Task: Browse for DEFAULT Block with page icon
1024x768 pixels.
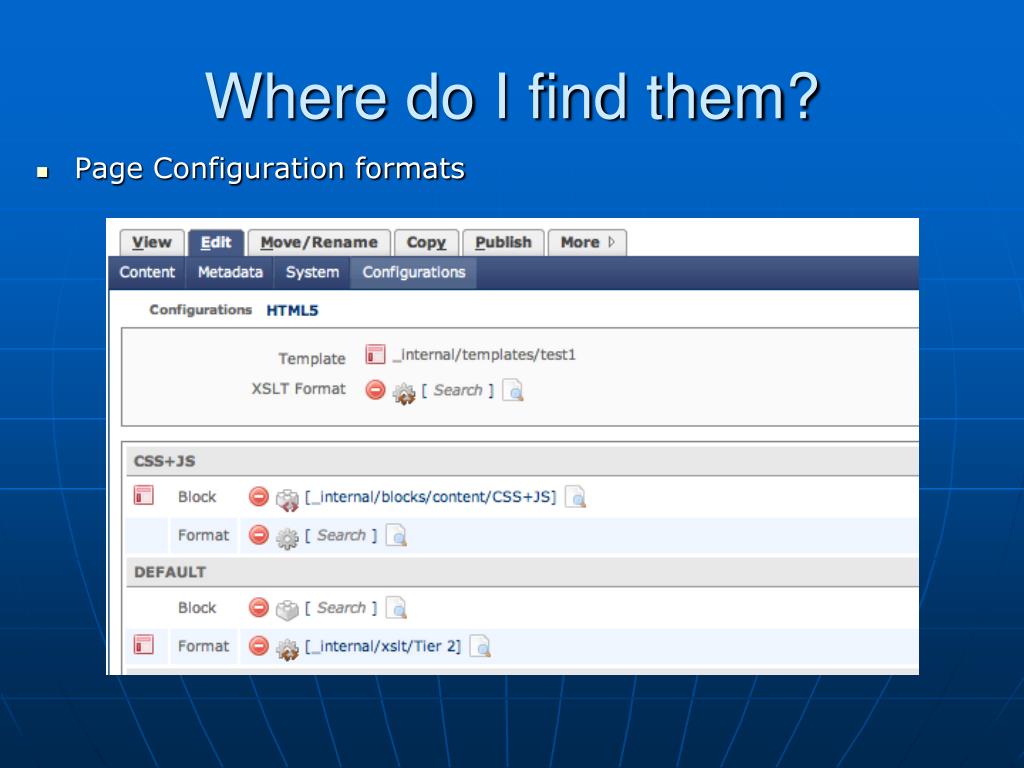Action: click(396, 607)
